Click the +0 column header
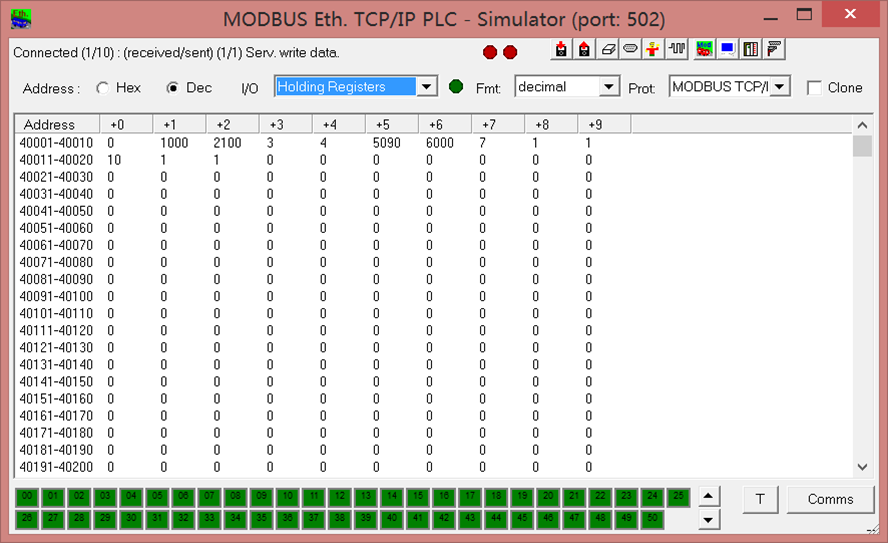Viewport: 888px width, 543px height. click(x=126, y=125)
